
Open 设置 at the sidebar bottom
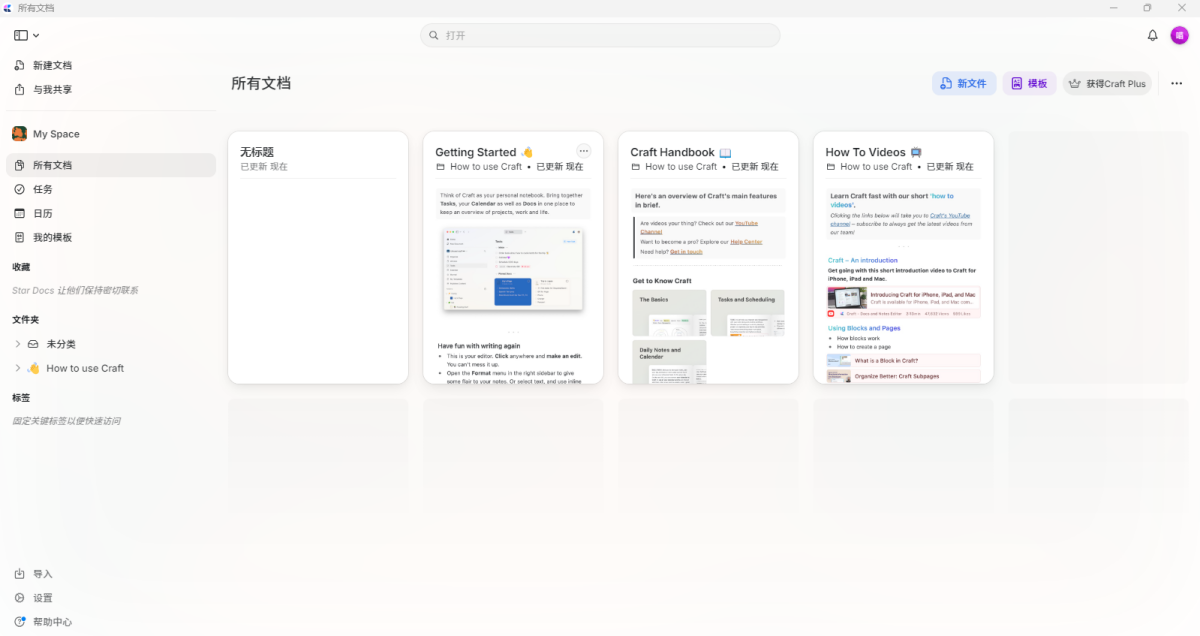pos(42,598)
